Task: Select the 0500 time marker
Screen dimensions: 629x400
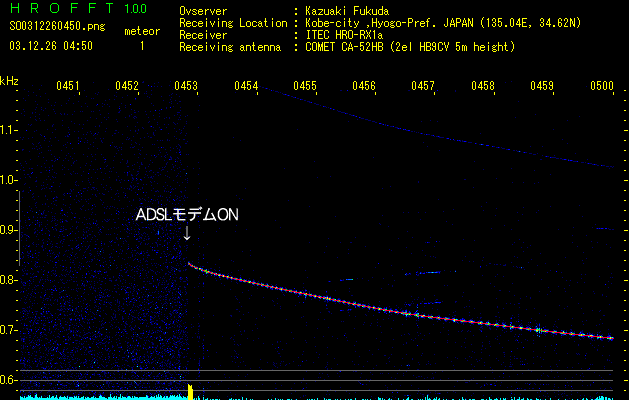Action: pyautogui.click(x=601, y=87)
